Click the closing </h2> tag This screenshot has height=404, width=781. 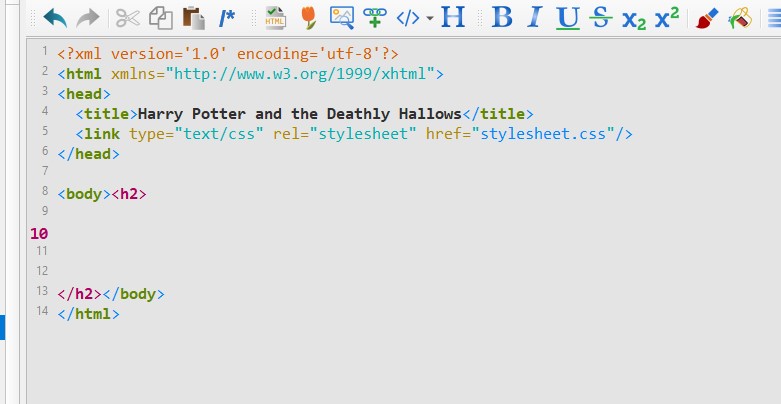coord(79,294)
